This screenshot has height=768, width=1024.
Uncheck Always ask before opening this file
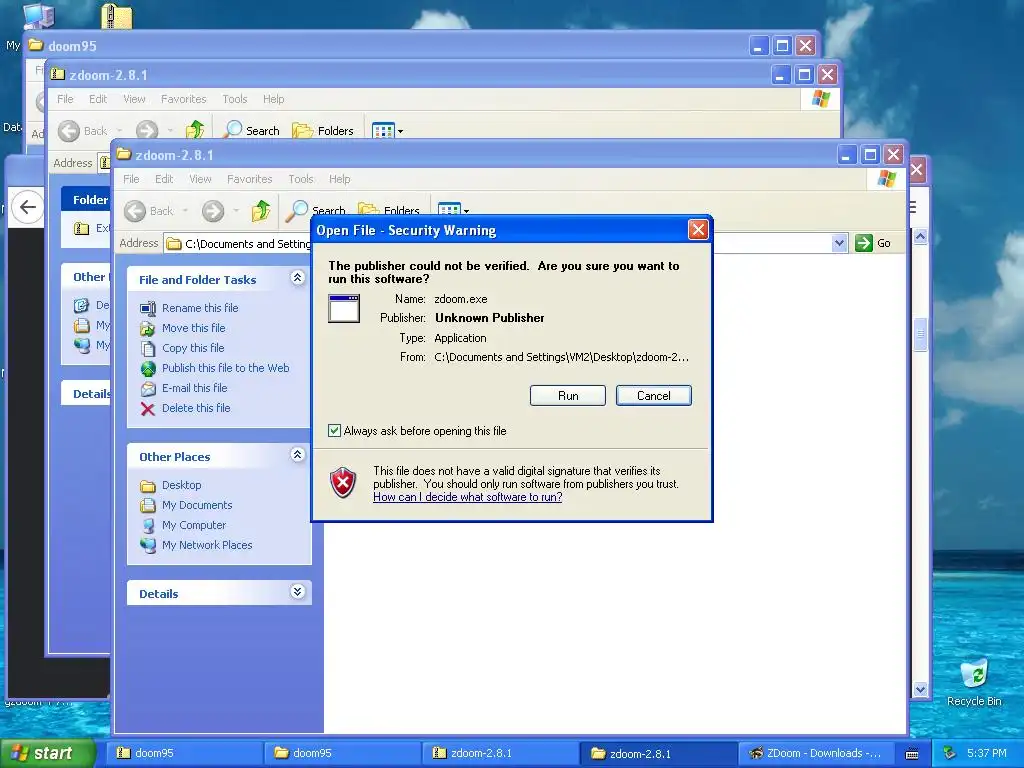point(334,430)
